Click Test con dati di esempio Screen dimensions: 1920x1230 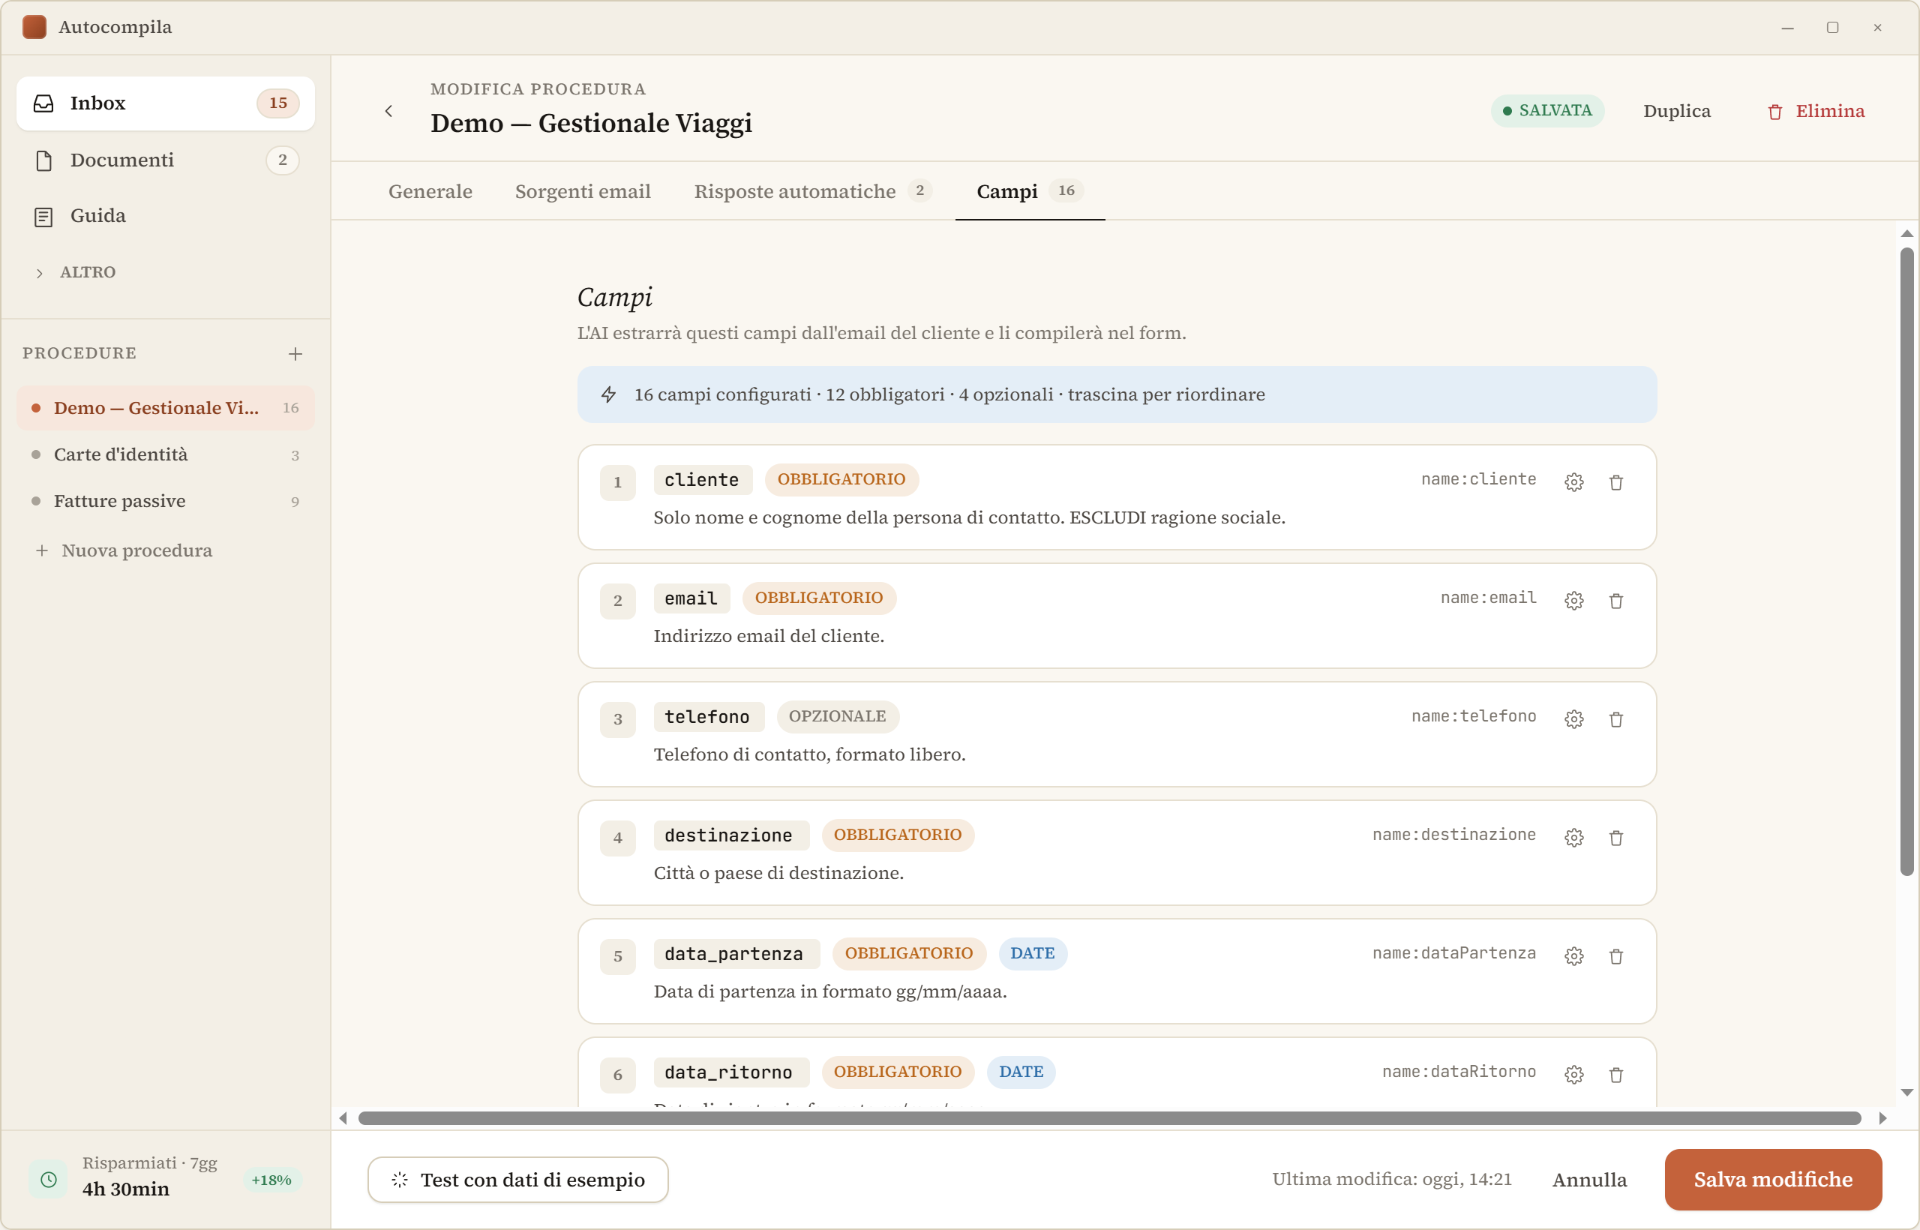[x=518, y=1180]
